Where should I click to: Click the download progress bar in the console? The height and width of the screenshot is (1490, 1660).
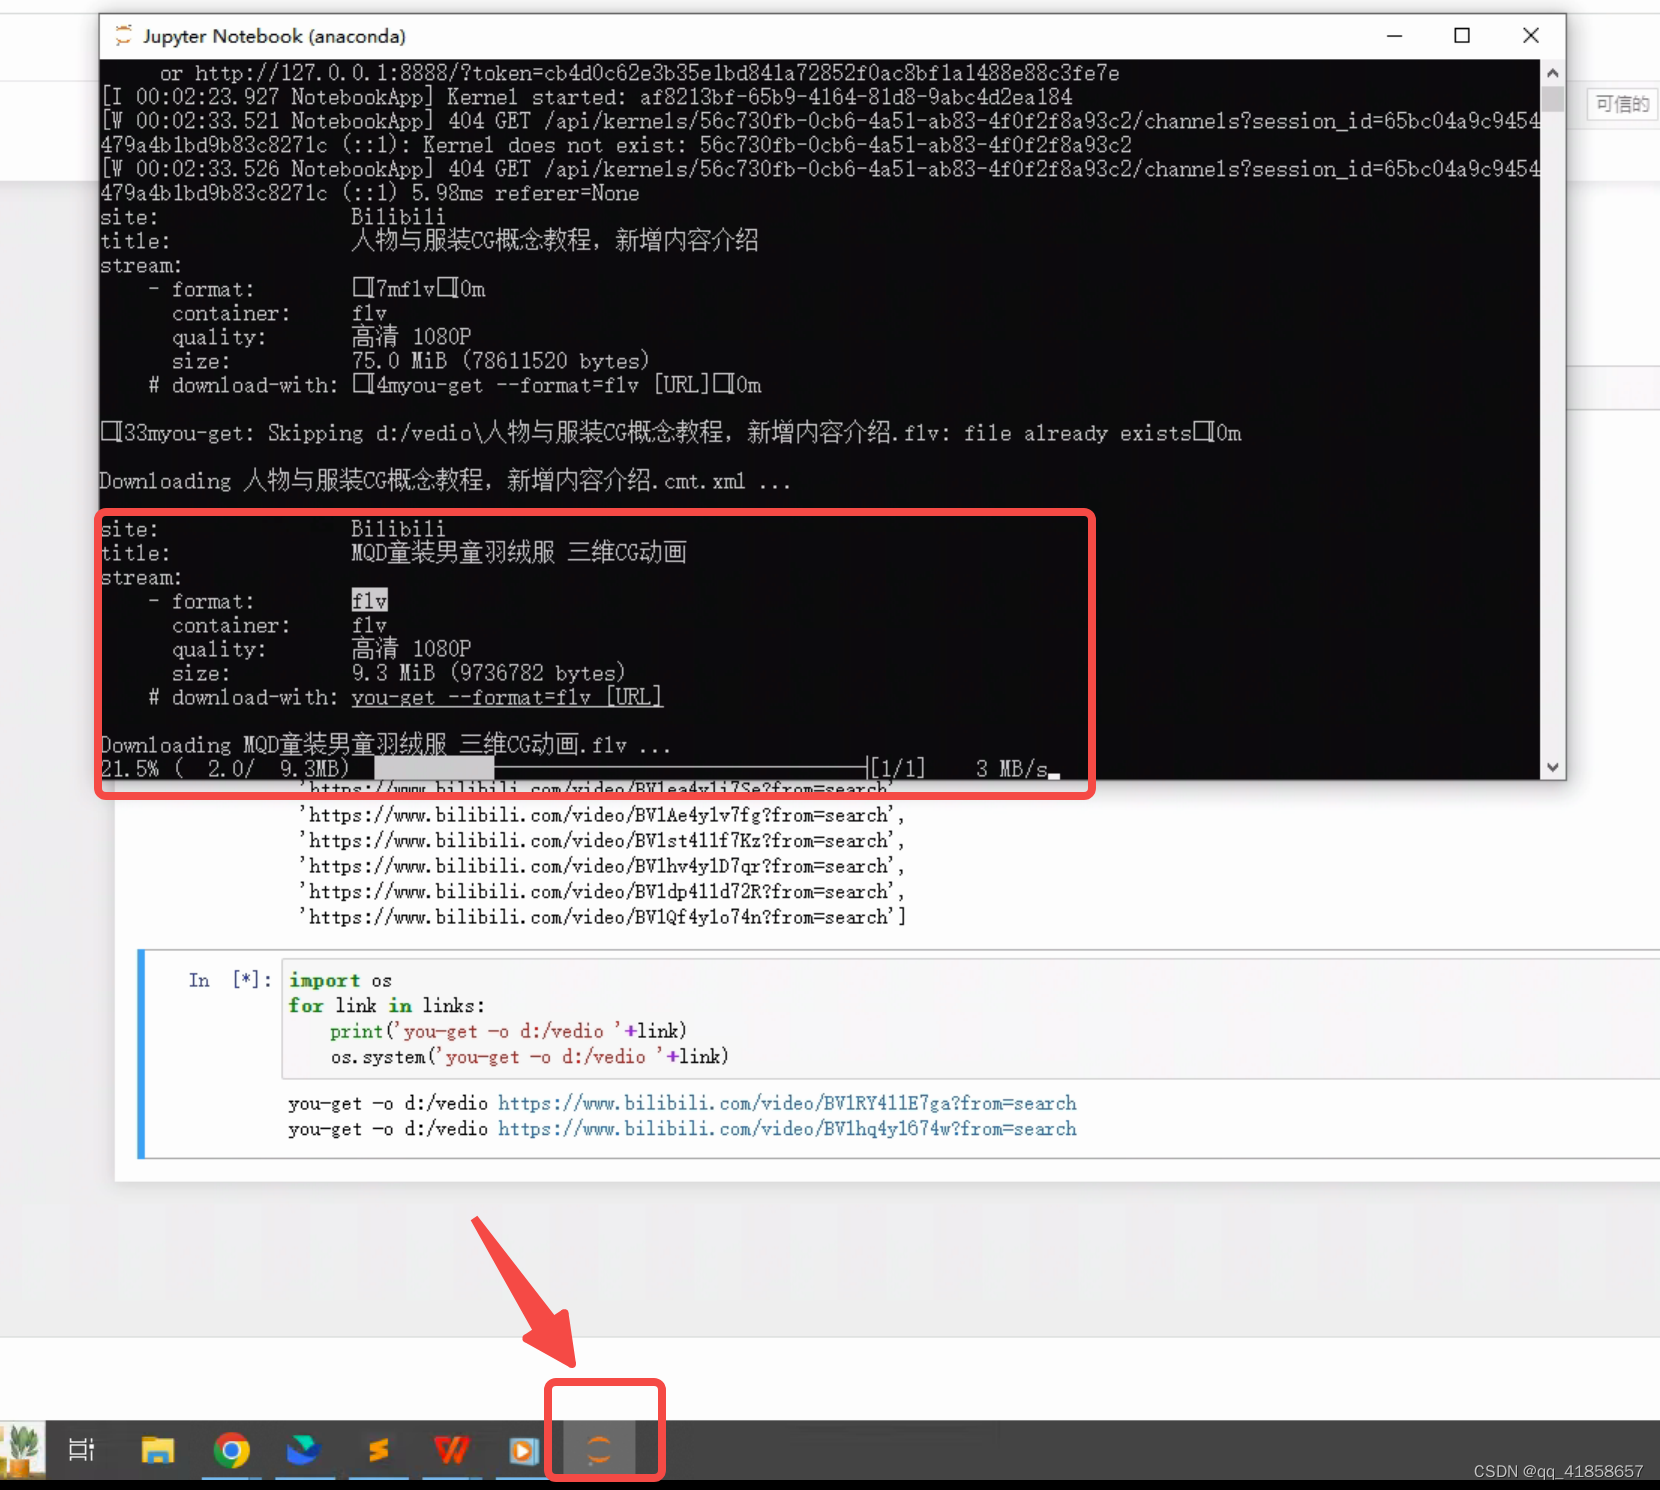pos(620,768)
